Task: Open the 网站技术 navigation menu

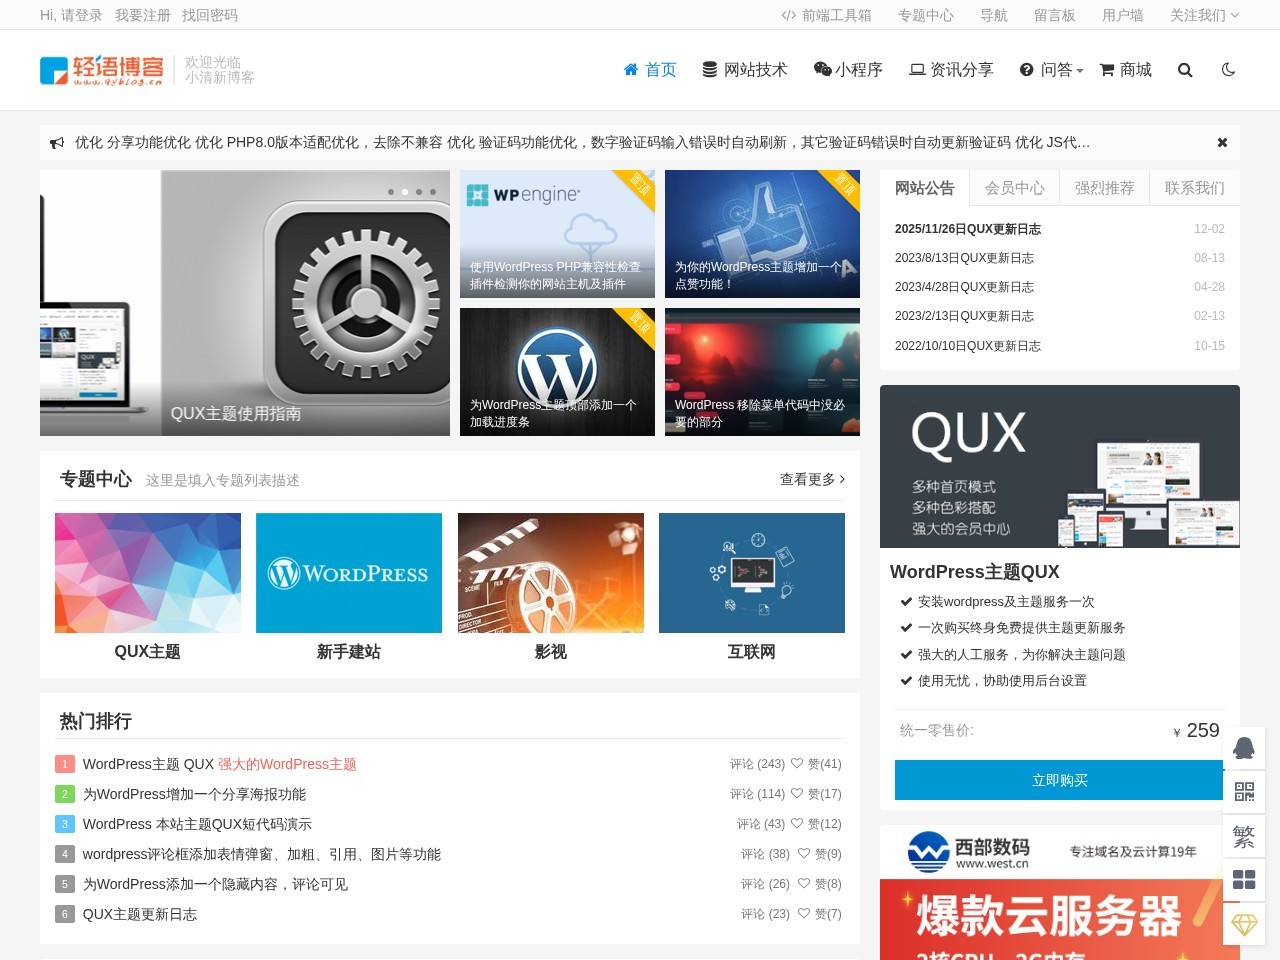Action: pos(745,70)
